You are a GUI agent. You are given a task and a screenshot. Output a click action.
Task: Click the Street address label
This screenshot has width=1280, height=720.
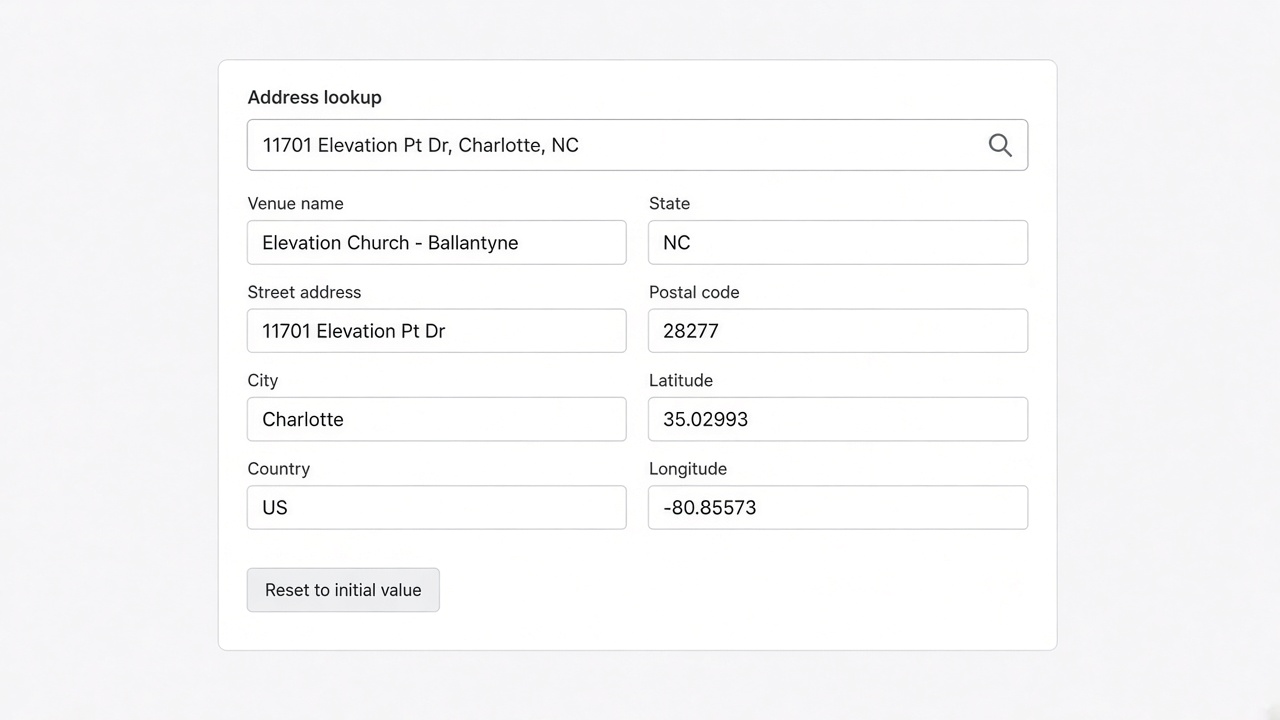pyautogui.click(x=305, y=292)
